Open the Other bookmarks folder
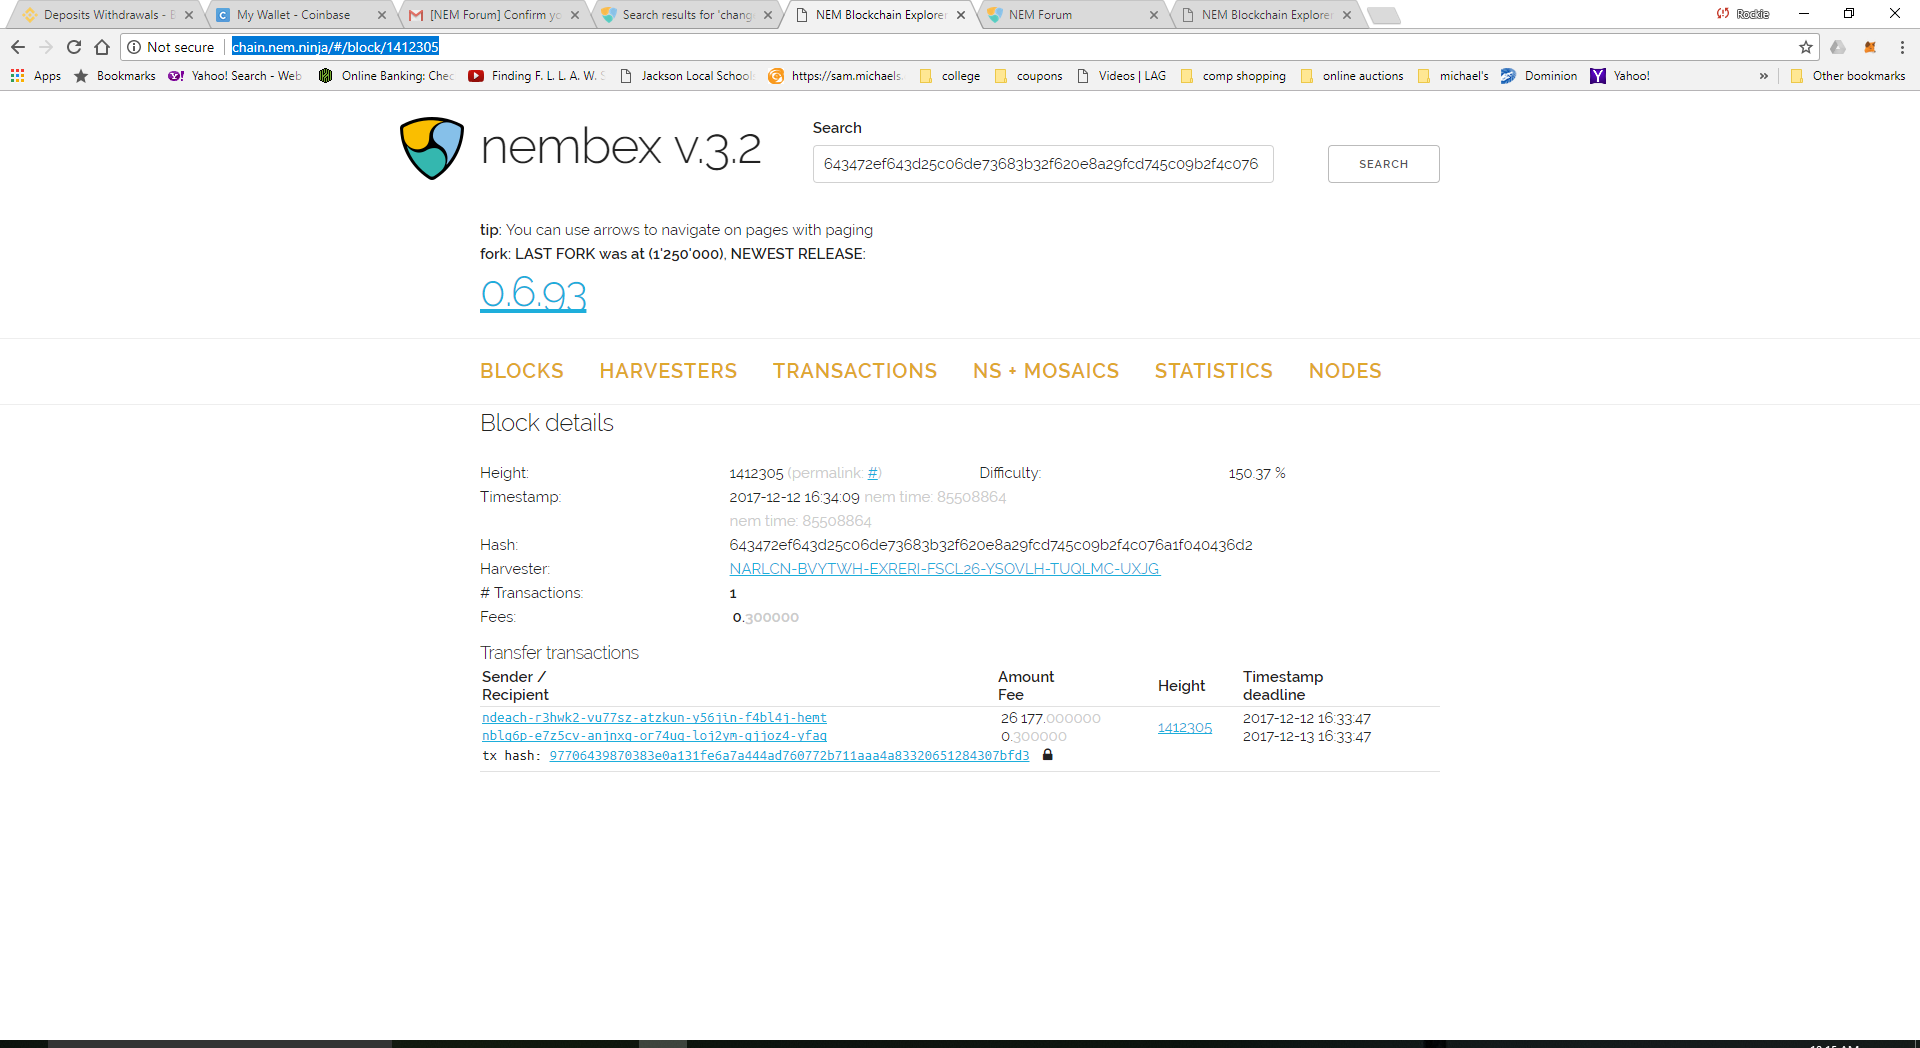The height and width of the screenshot is (1048, 1920). (x=1848, y=76)
